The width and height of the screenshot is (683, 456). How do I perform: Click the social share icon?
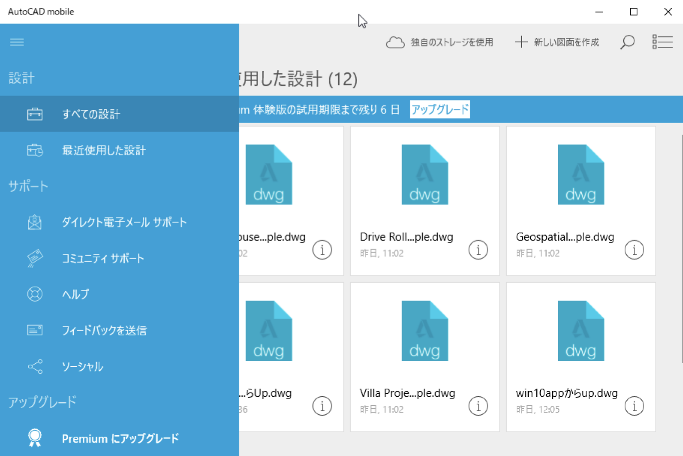point(35,366)
